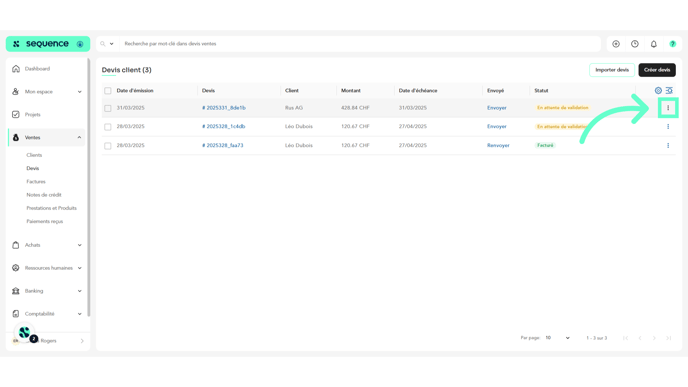Click the Ressources humaines icon

(16, 268)
